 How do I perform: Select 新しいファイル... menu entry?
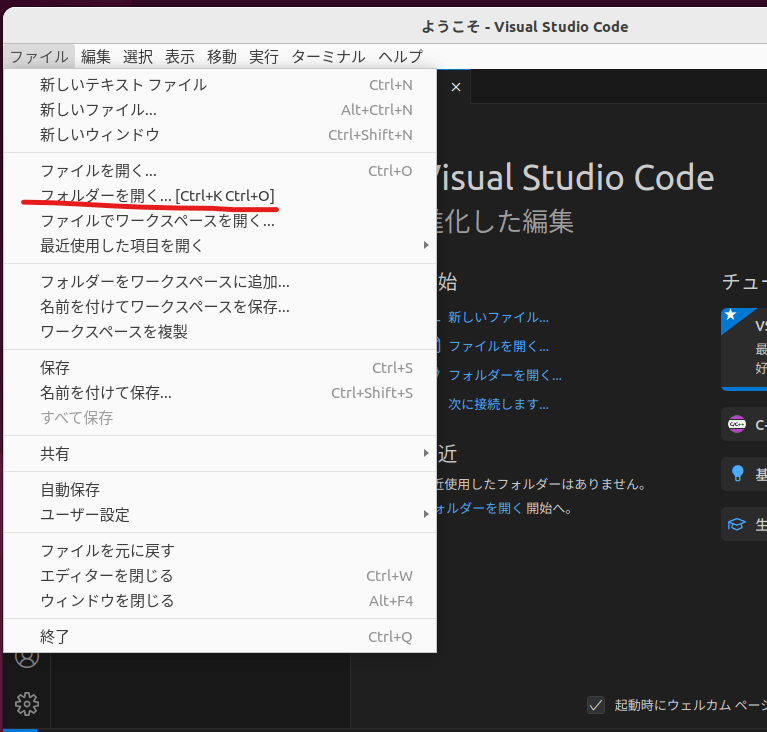pyautogui.click(x=220, y=110)
